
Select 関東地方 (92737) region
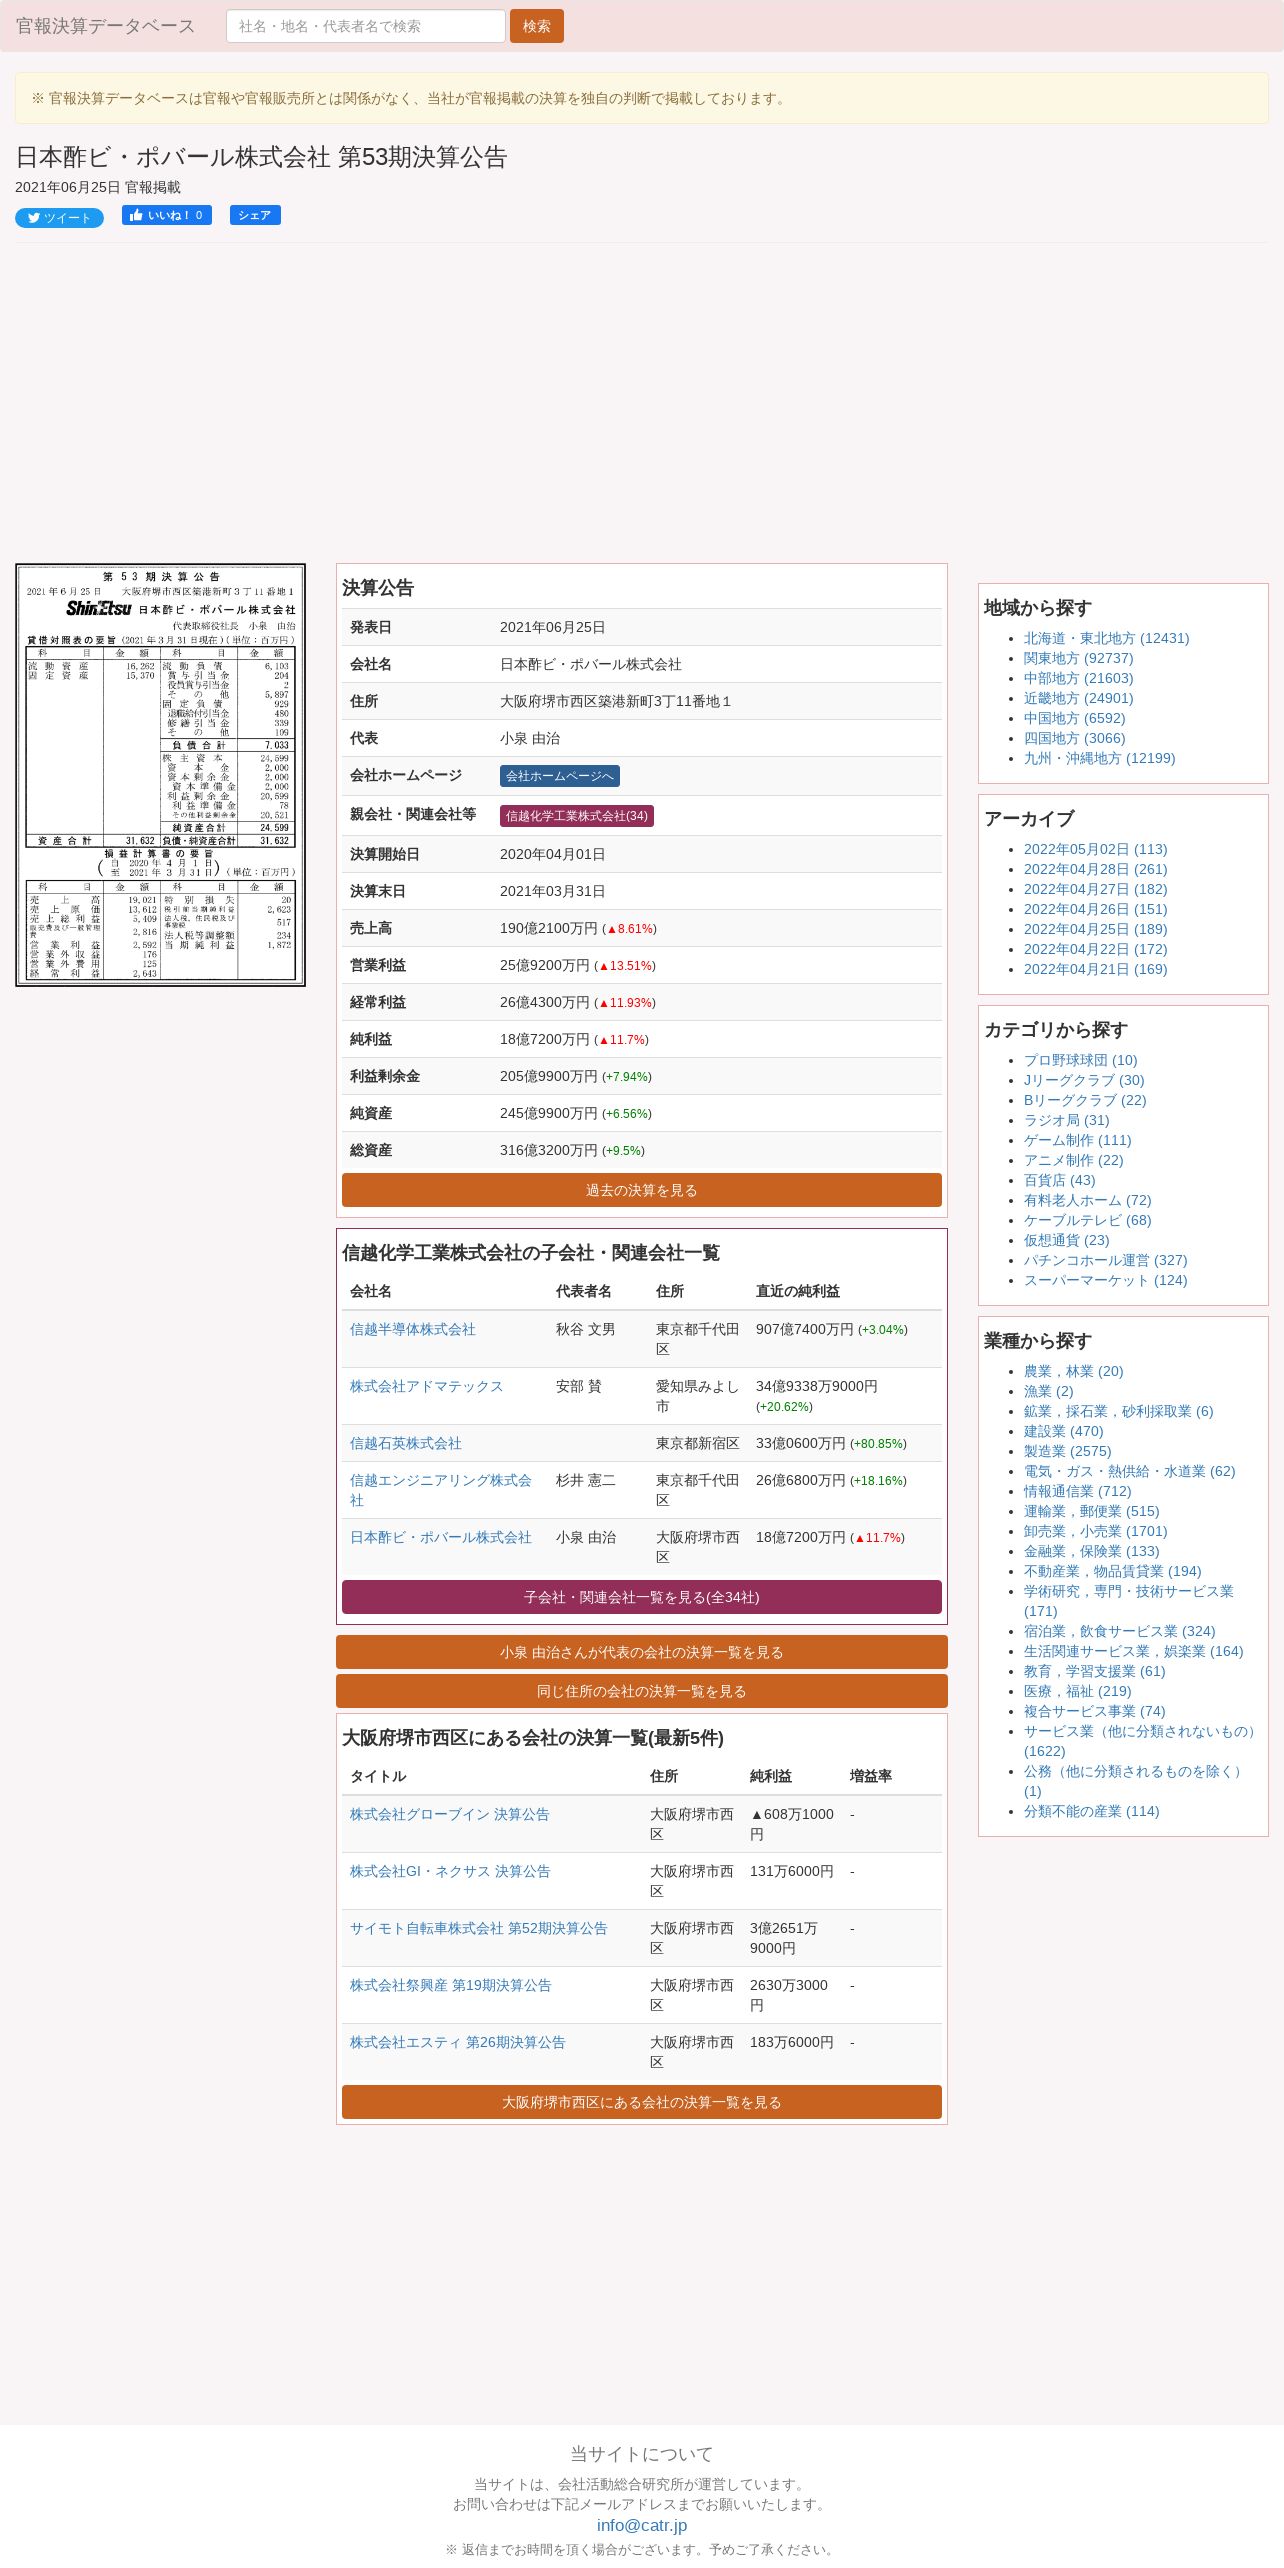coord(1078,658)
